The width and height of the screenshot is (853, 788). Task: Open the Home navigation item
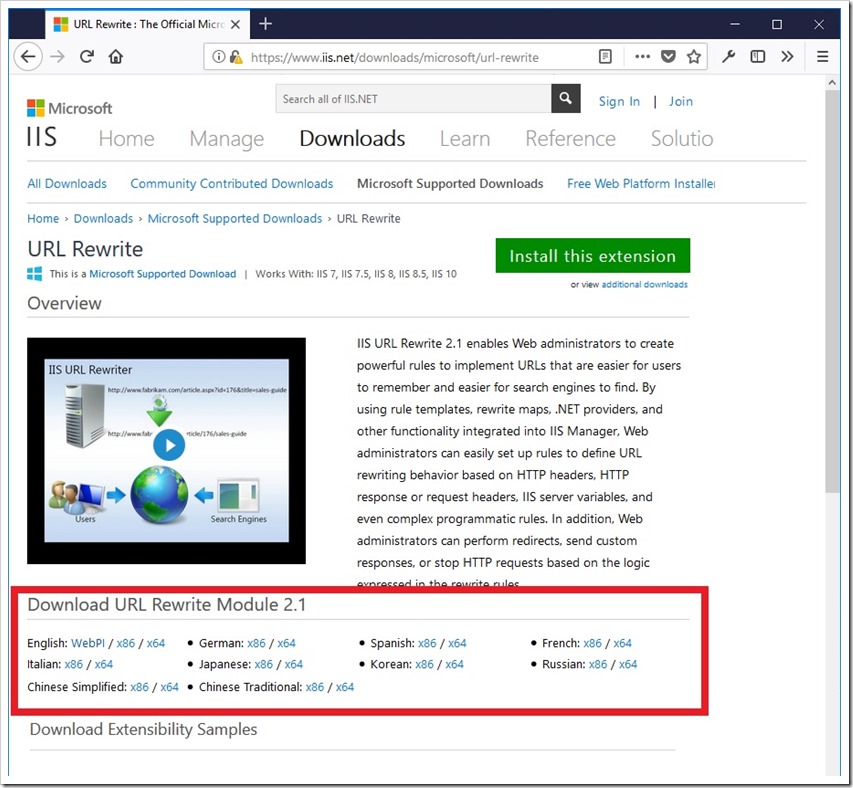tap(127, 139)
